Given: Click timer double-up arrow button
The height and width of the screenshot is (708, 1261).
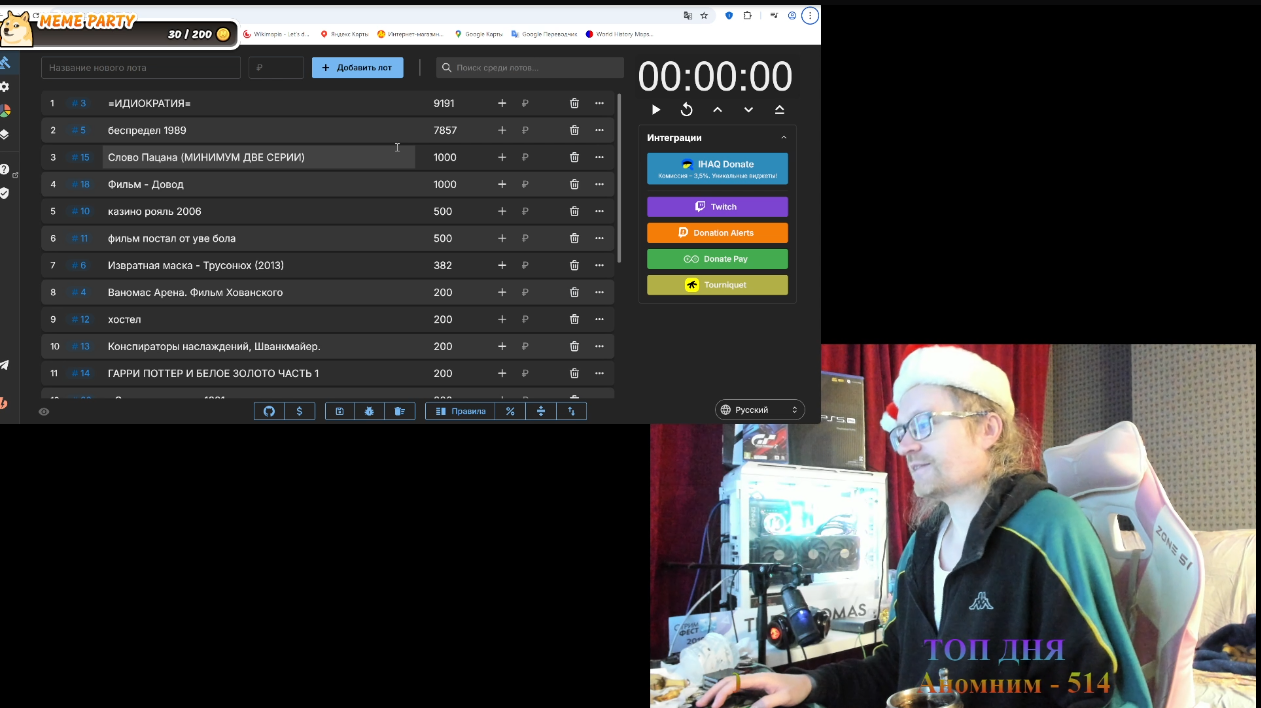Looking at the screenshot, I should click(x=780, y=110).
